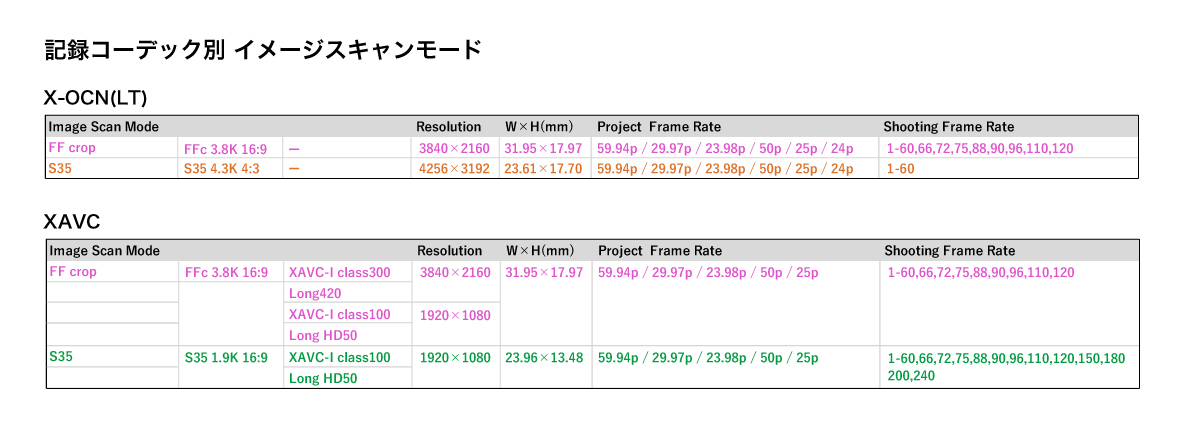Click the green Long HD50 cell
The width and height of the screenshot is (1200, 438).
pos(323,378)
